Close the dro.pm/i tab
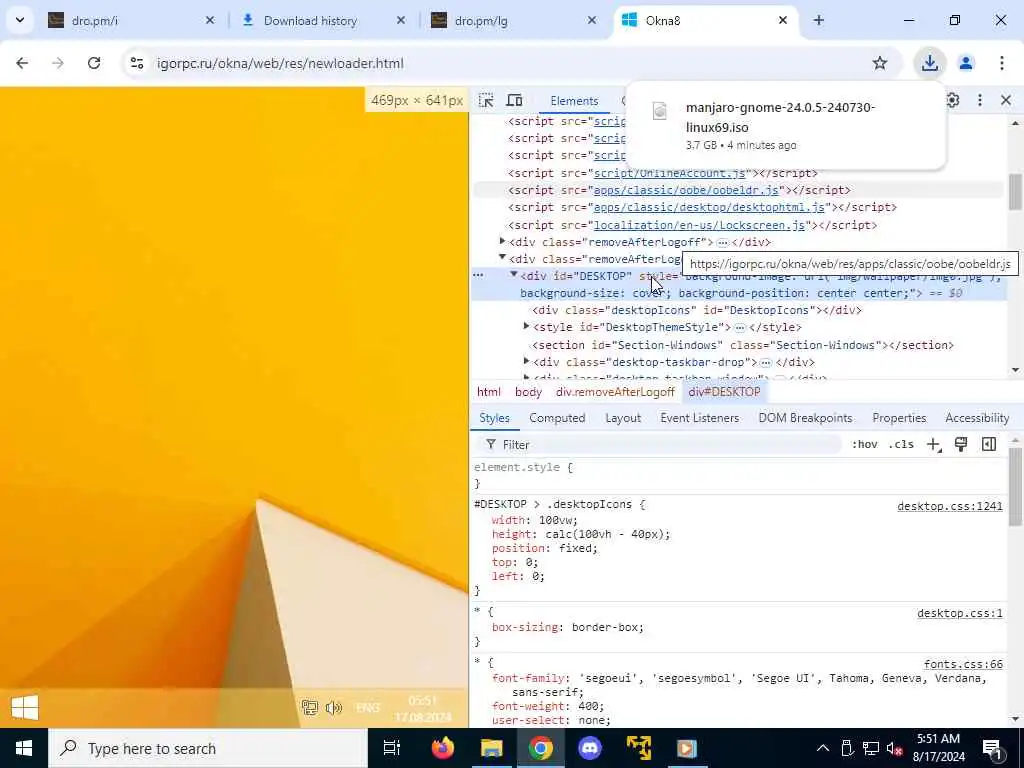The height and width of the screenshot is (768, 1024). [x=210, y=21]
